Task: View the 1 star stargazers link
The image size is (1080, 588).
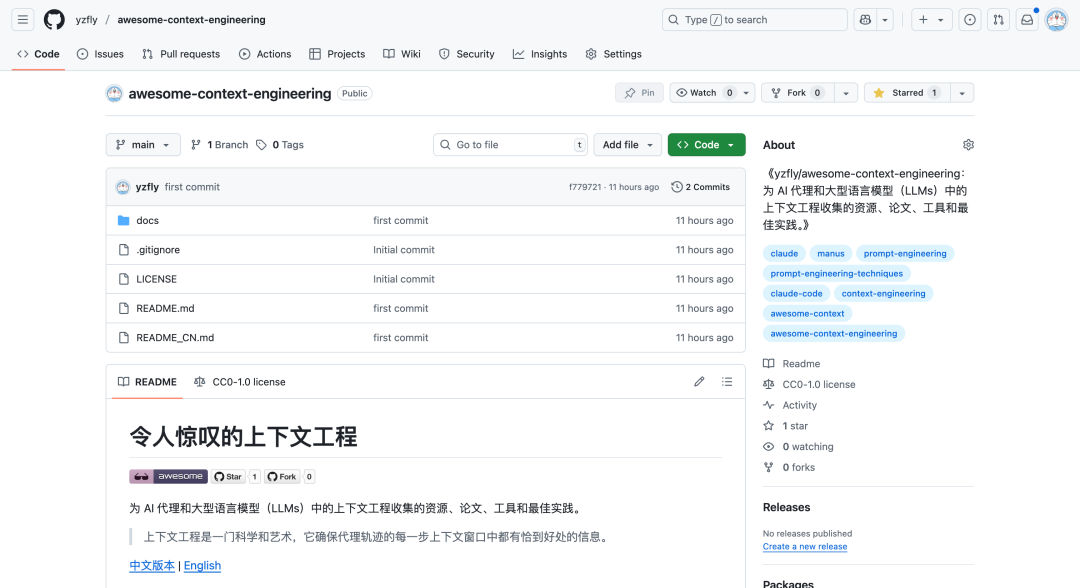Action: [786, 426]
